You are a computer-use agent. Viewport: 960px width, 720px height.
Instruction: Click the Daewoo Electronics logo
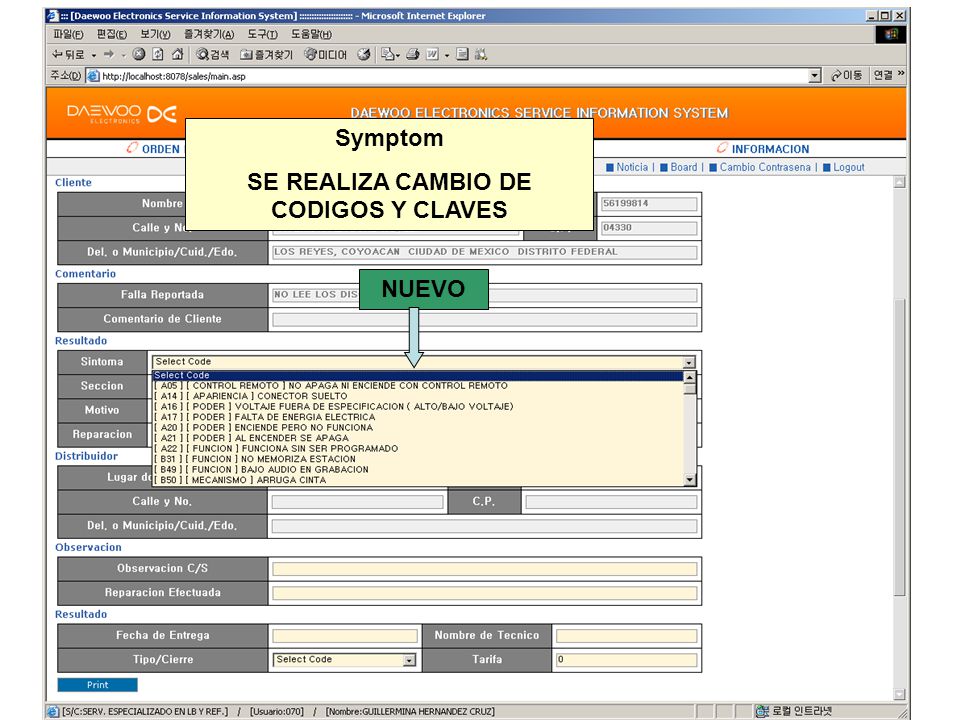pyautogui.click(x=122, y=114)
